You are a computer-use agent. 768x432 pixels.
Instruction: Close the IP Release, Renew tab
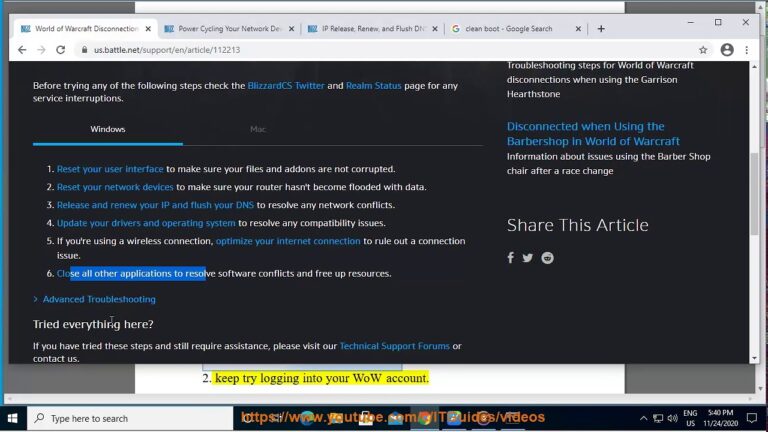click(x=435, y=29)
